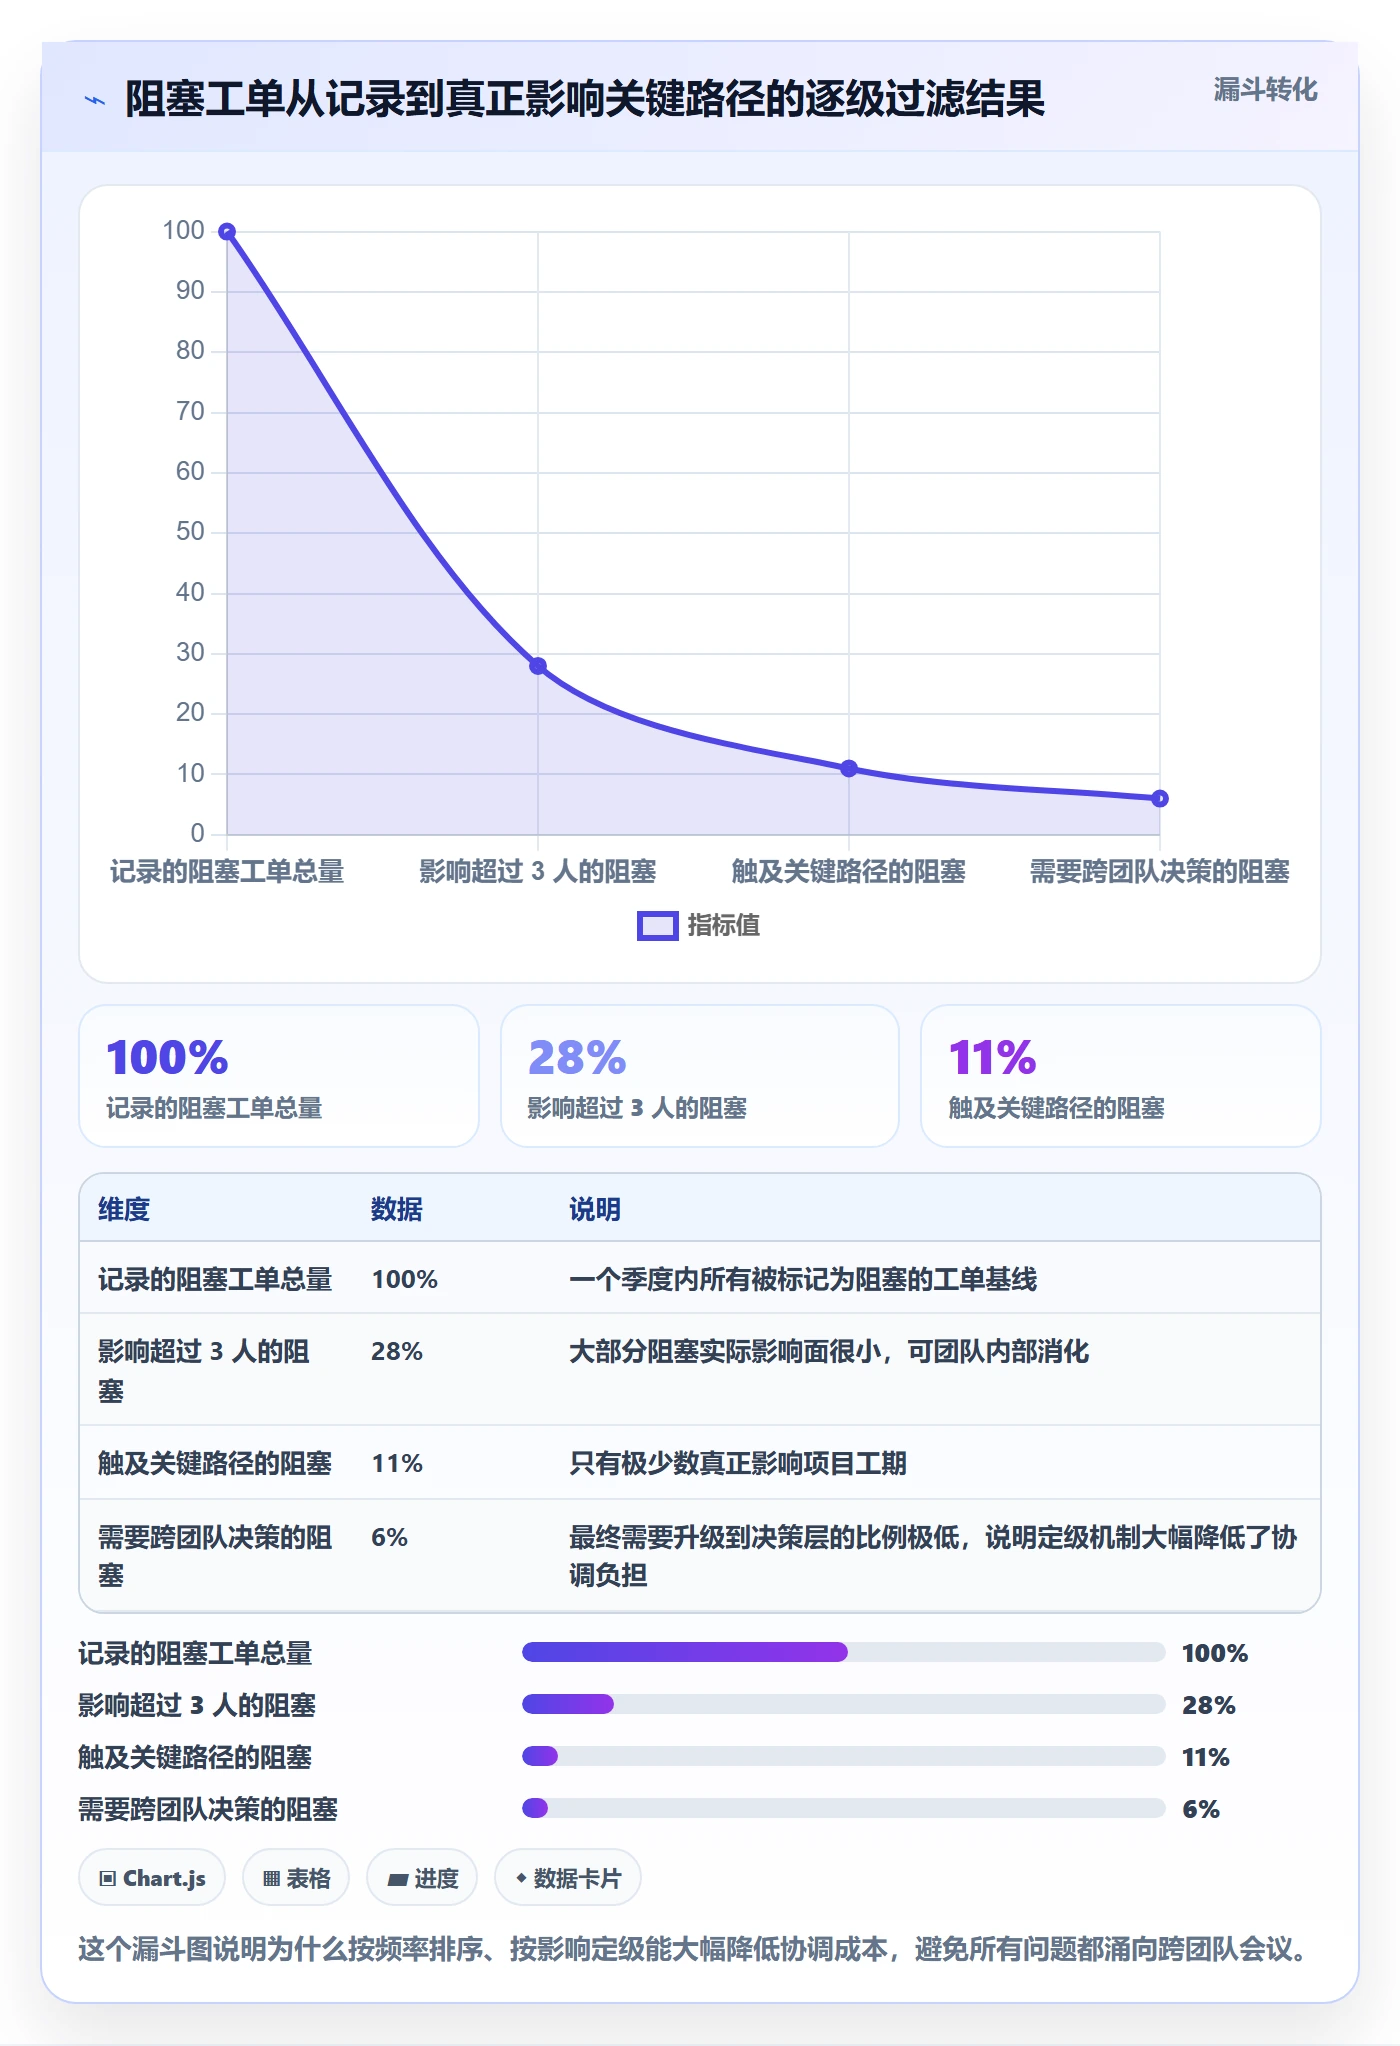This screenshot has width=1400, height=2046.
Task: Sort by the 说明 column header
Action: pos(595,1209)
